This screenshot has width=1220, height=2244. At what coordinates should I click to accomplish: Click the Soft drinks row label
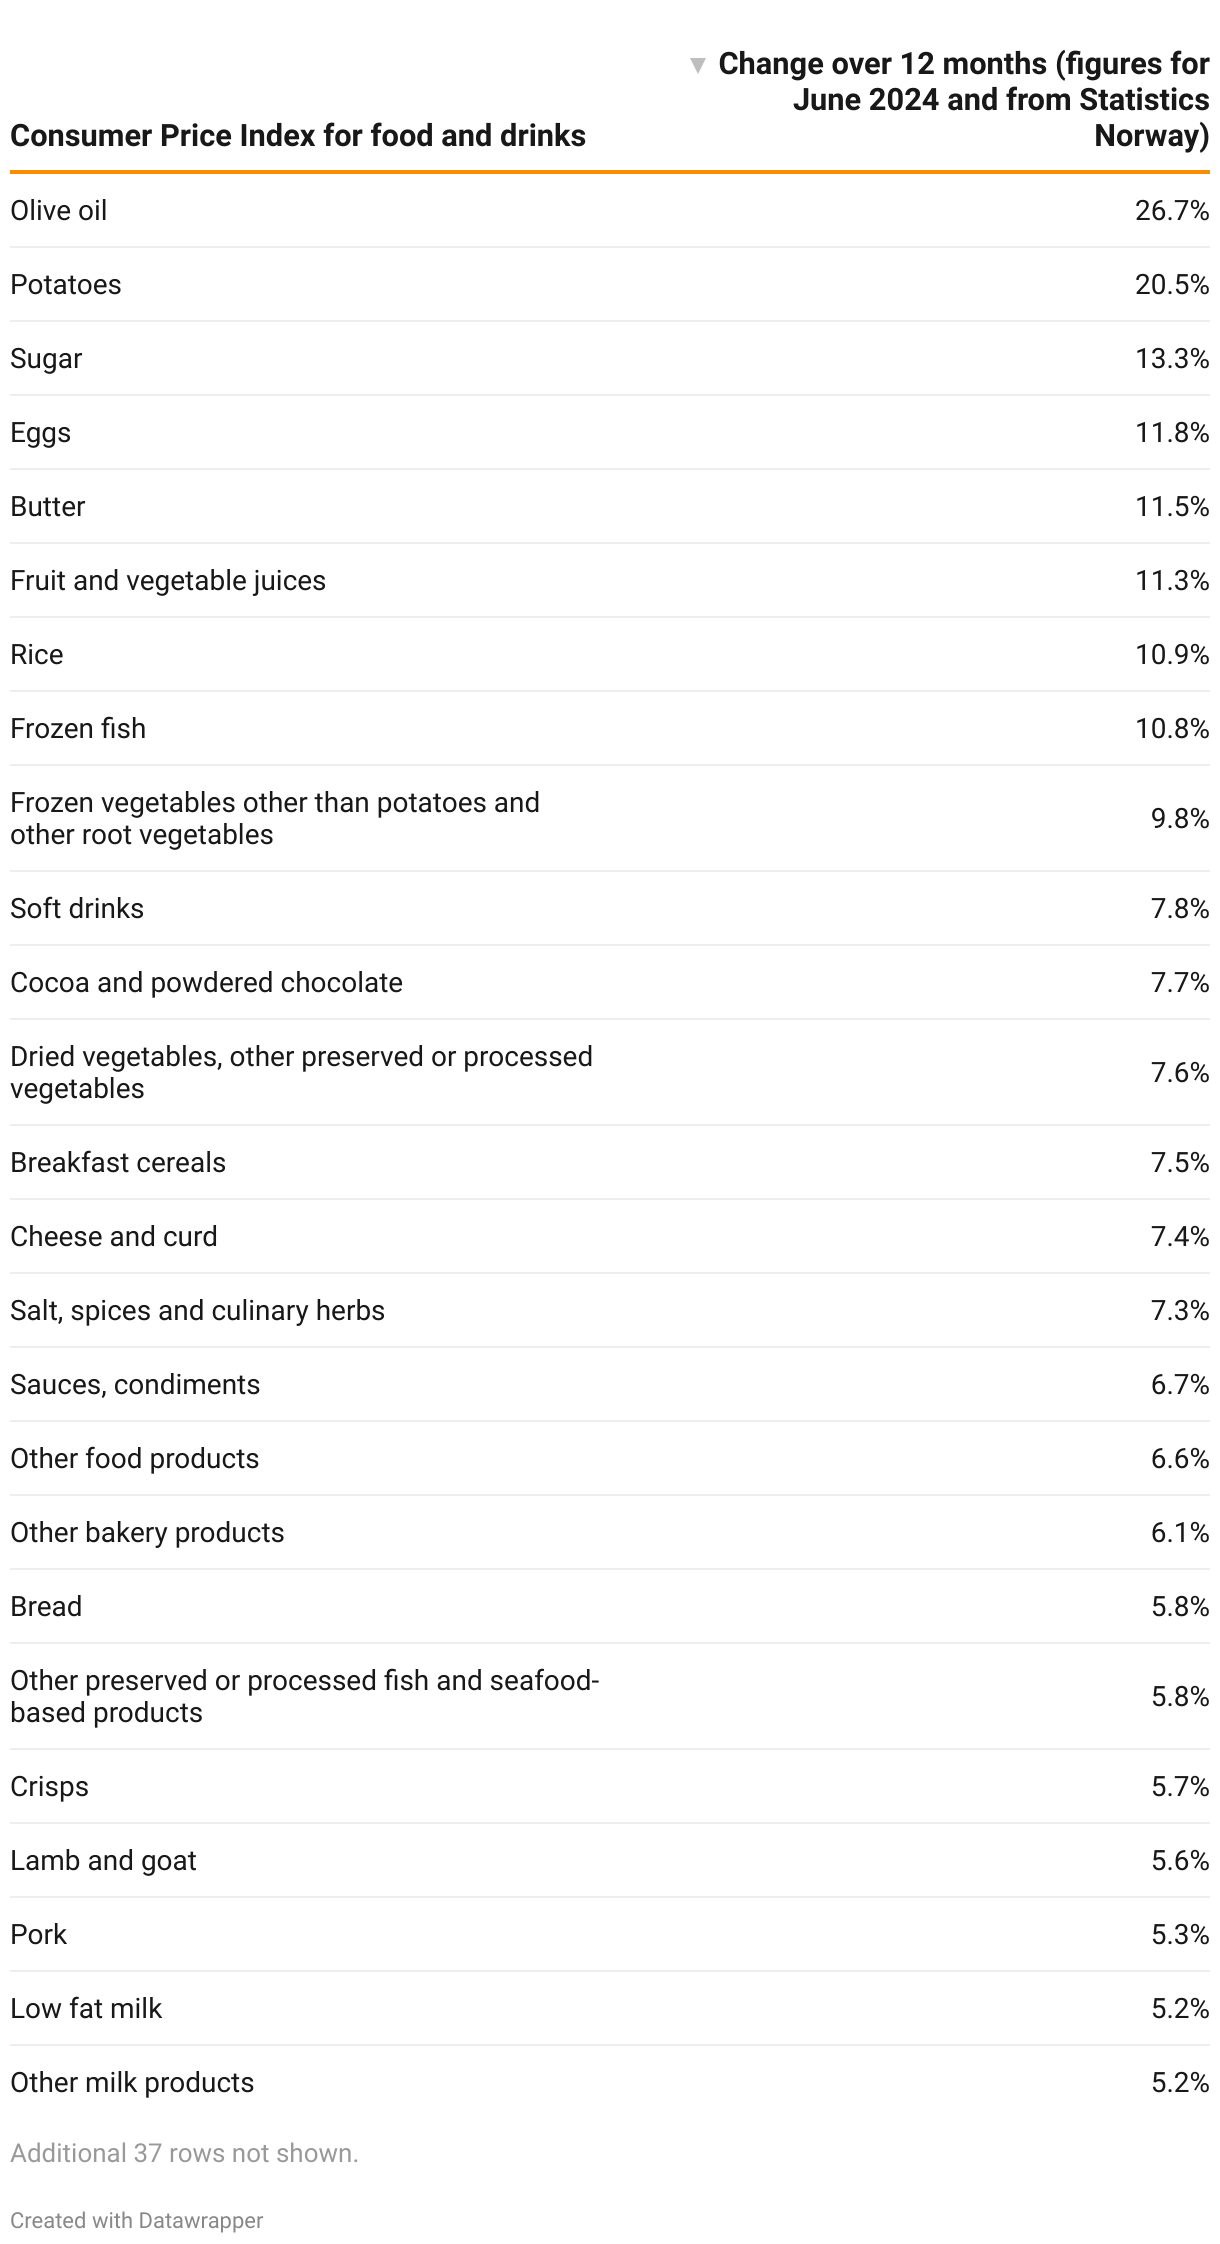[x=77, y=909]
